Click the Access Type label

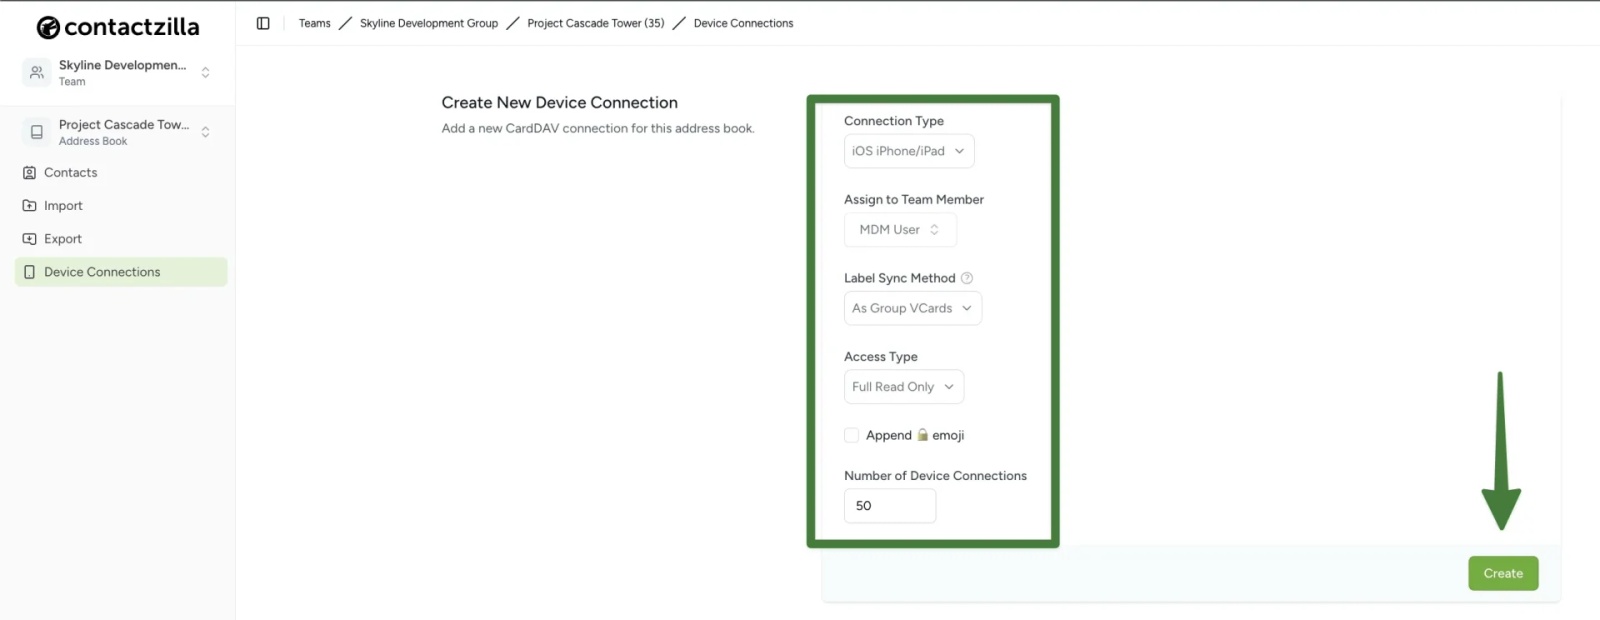click(x=881, y=357)
